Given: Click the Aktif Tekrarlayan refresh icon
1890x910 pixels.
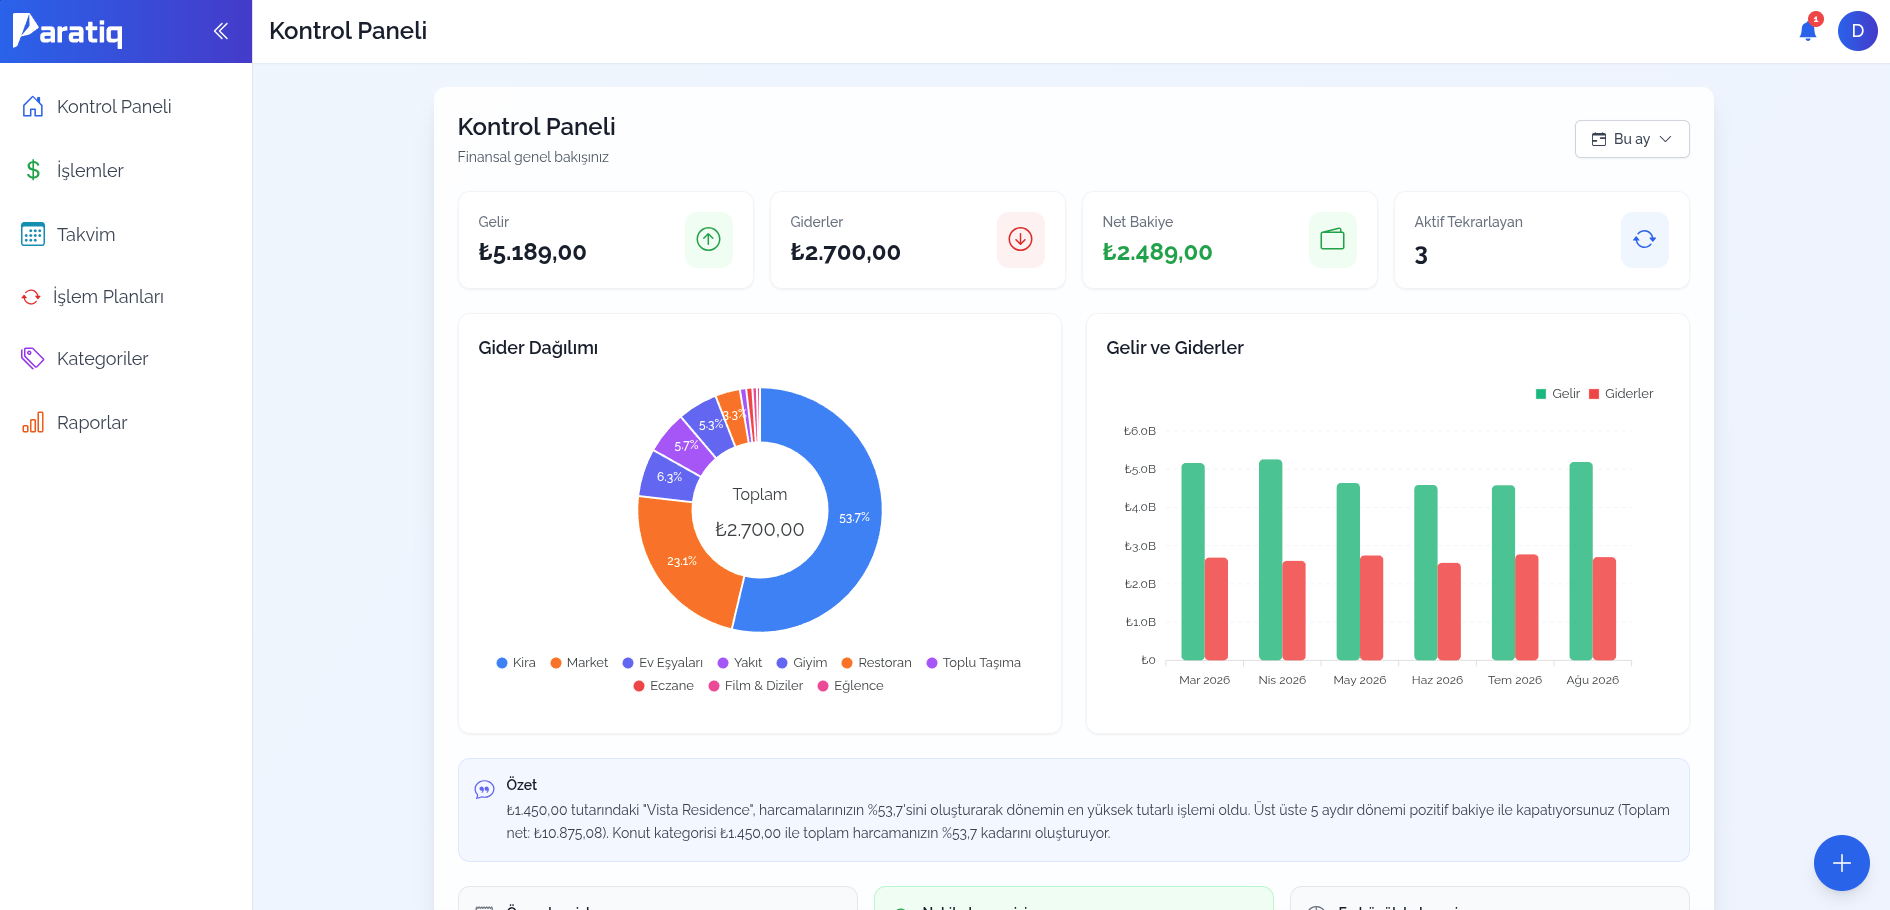Looking at the screenshot, I should click(x=1645, y=239).
